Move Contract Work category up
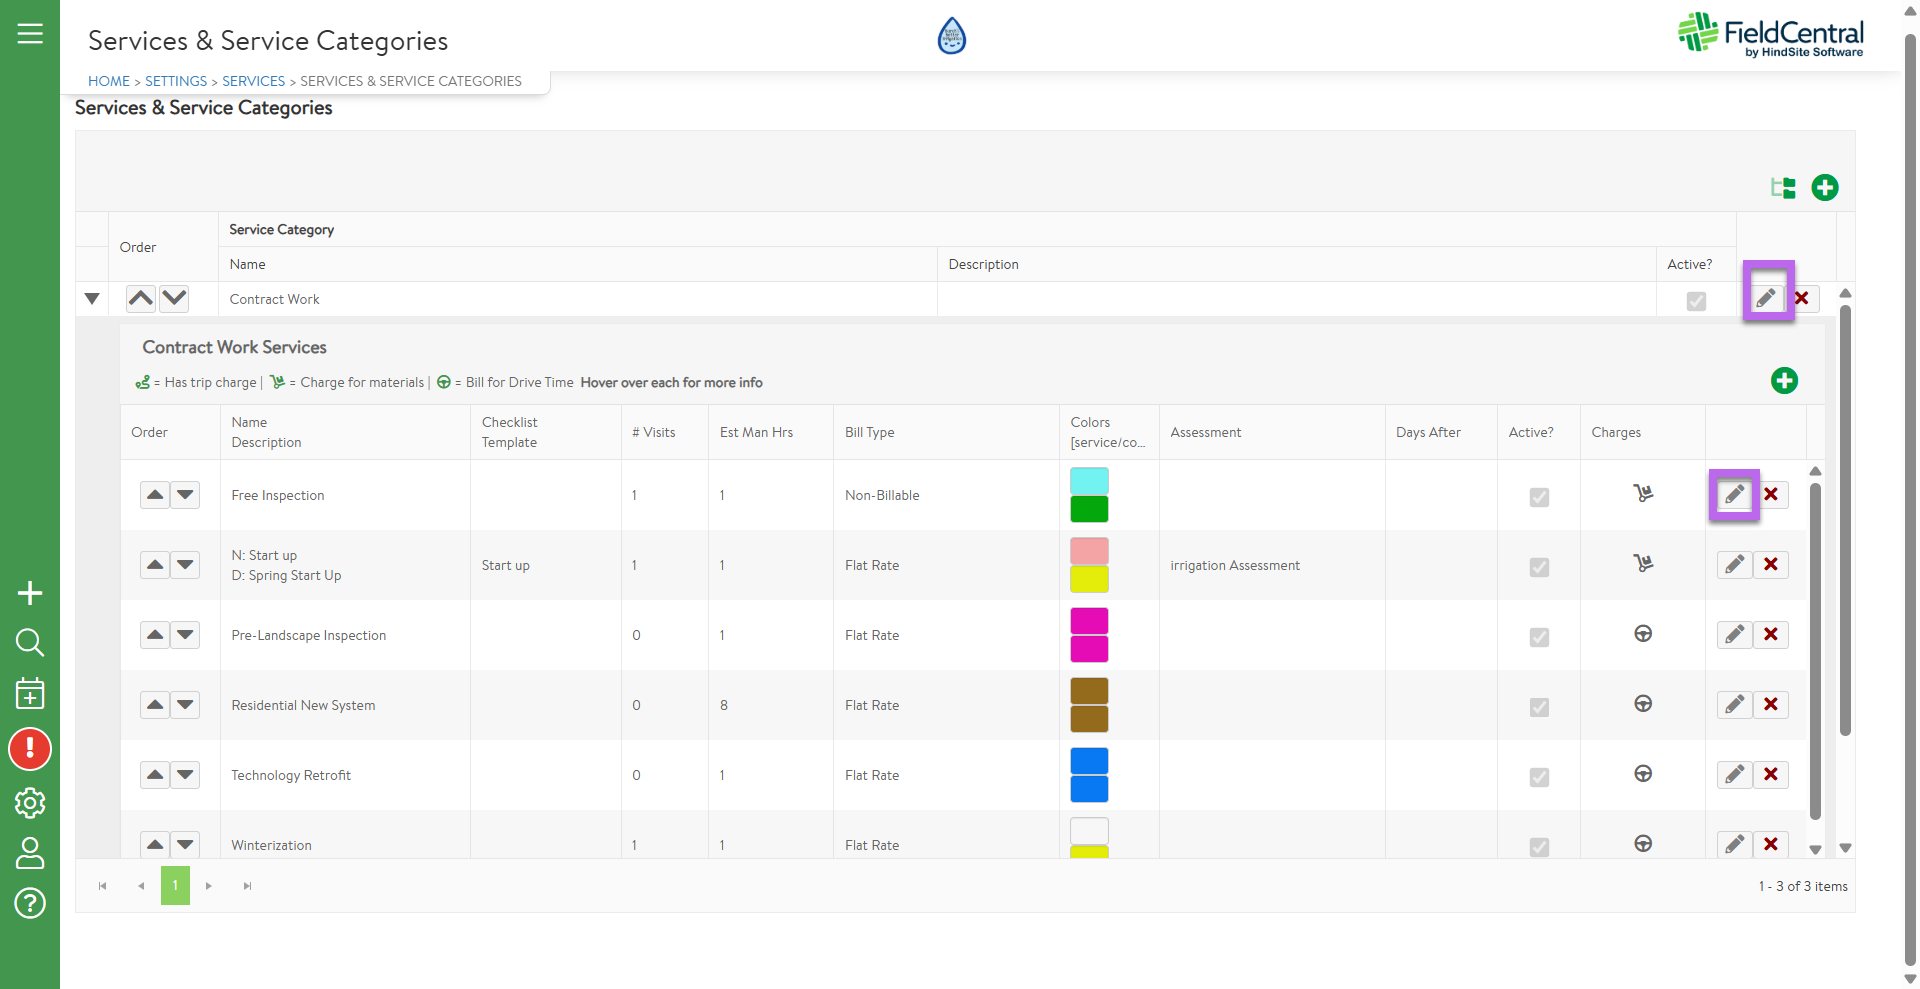The image size is (1920, 989). [141, 298]
